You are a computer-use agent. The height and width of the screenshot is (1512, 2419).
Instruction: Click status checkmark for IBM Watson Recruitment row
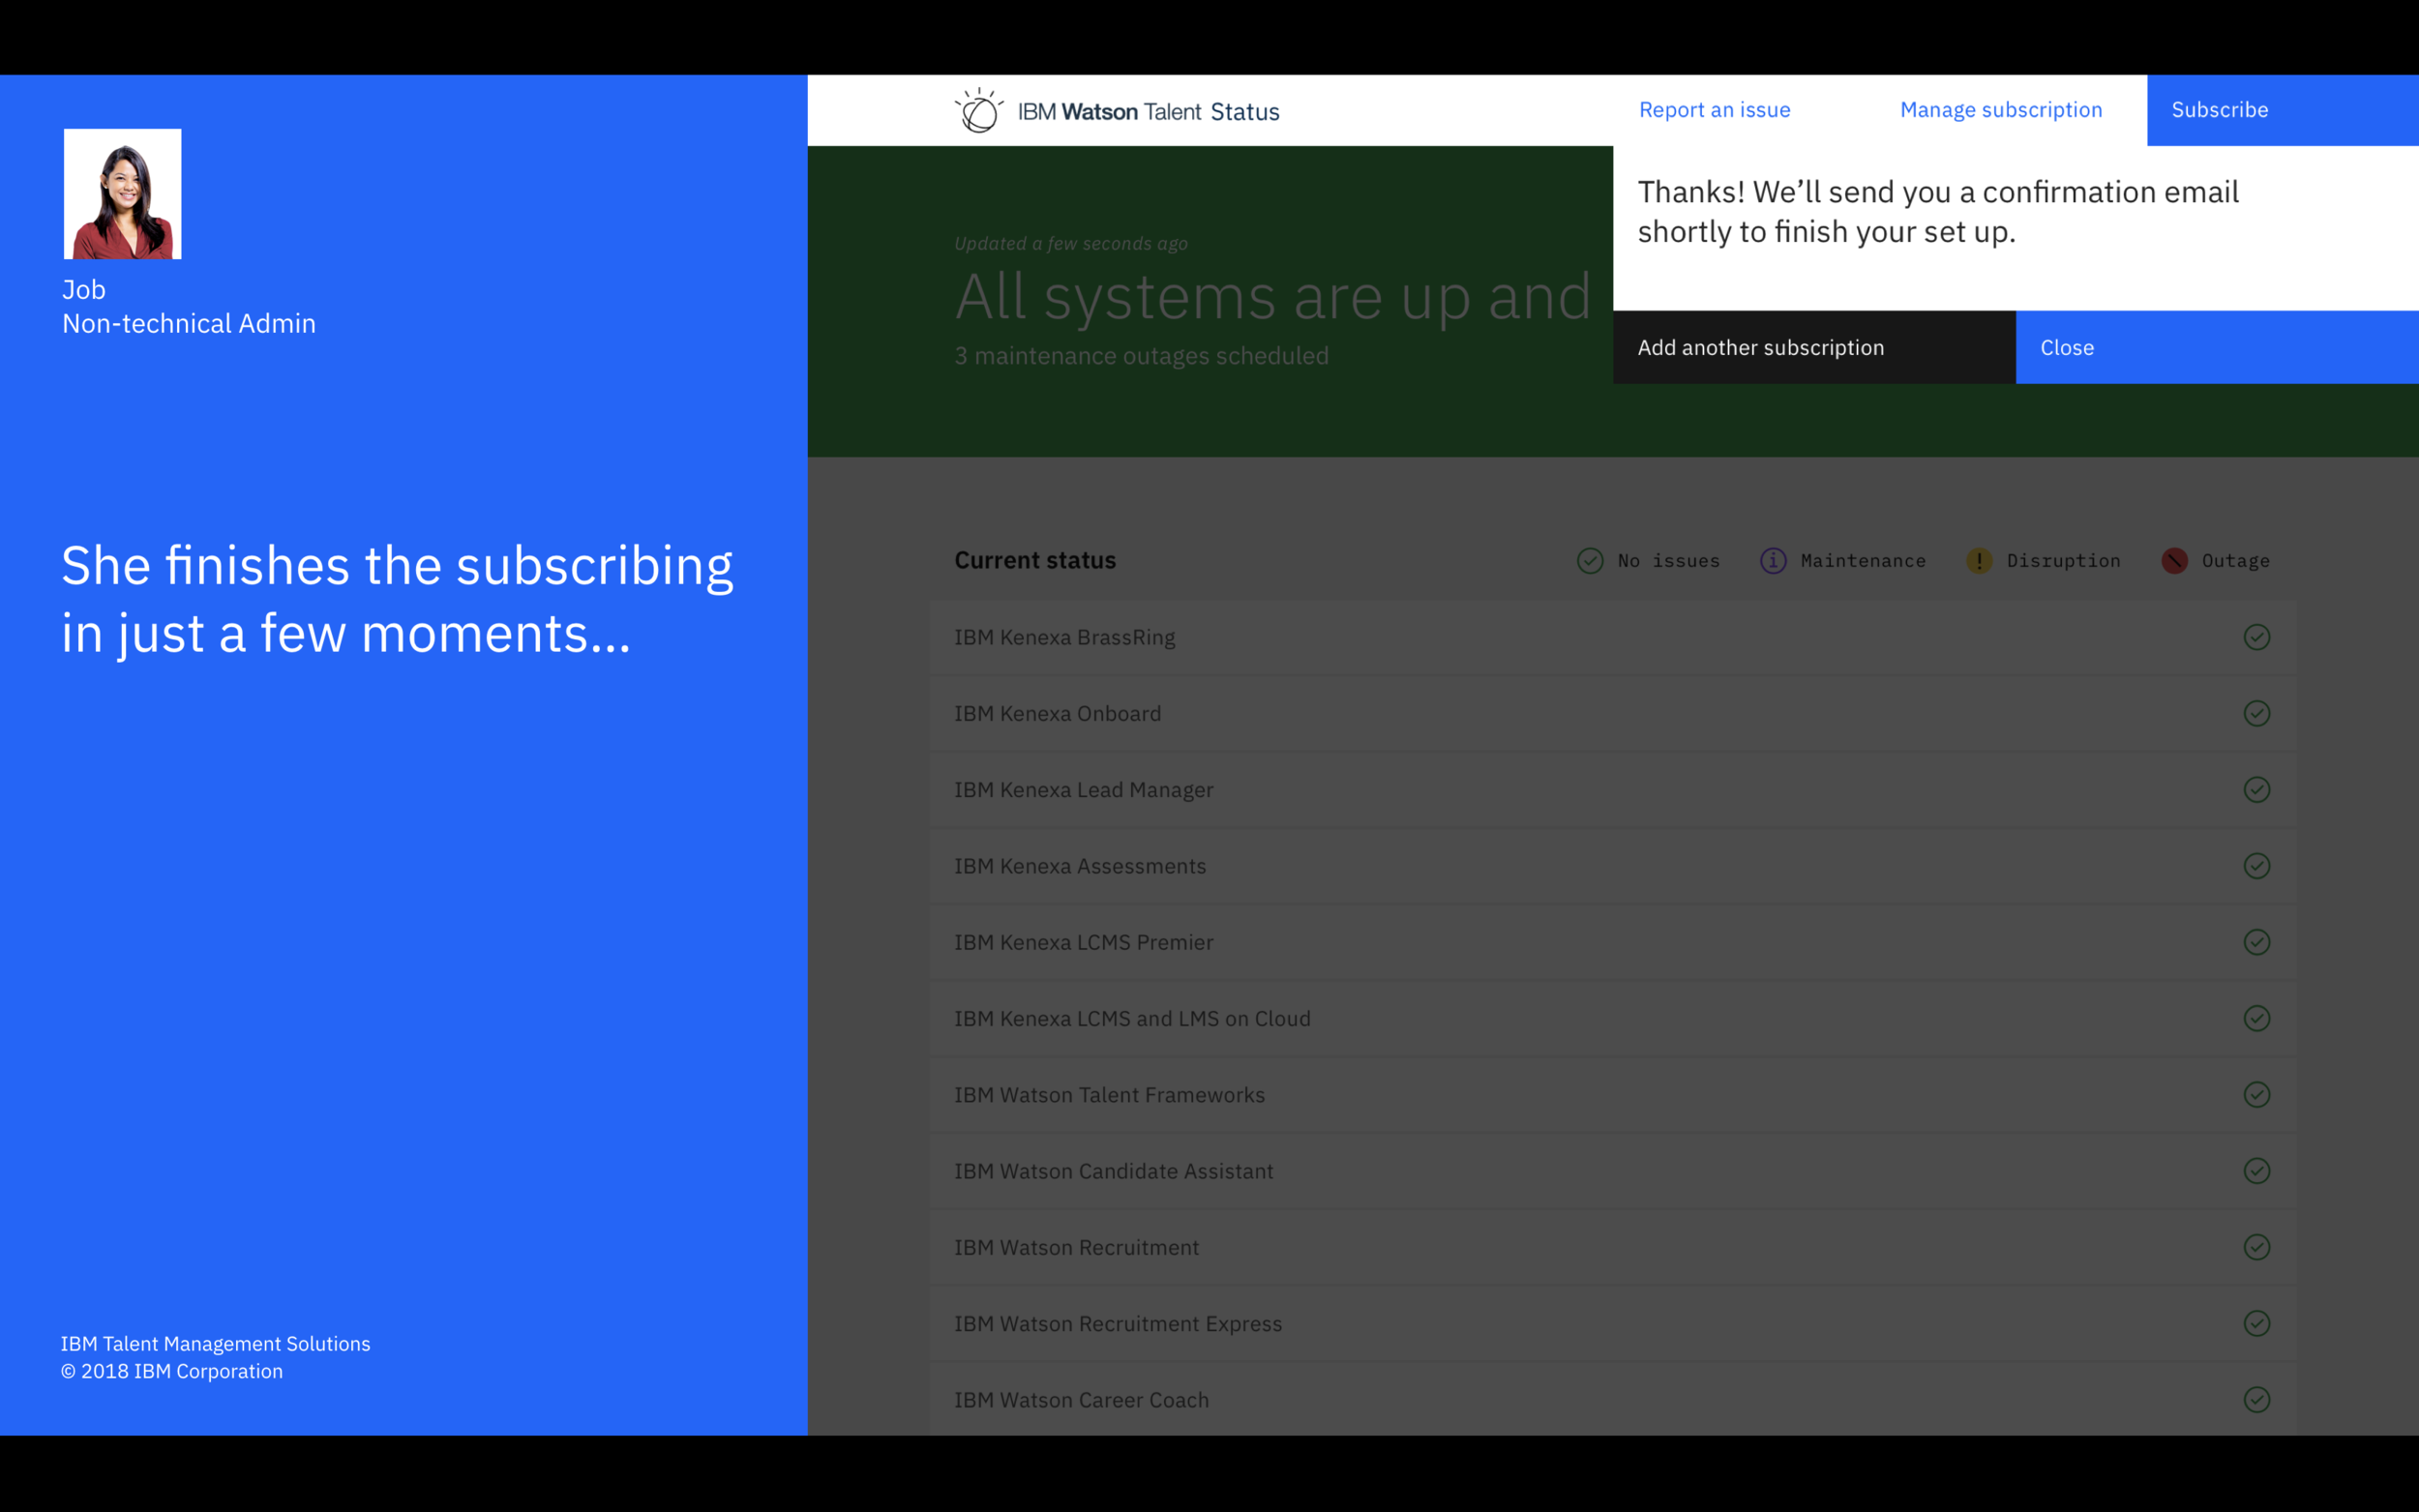[2257, 1247]
